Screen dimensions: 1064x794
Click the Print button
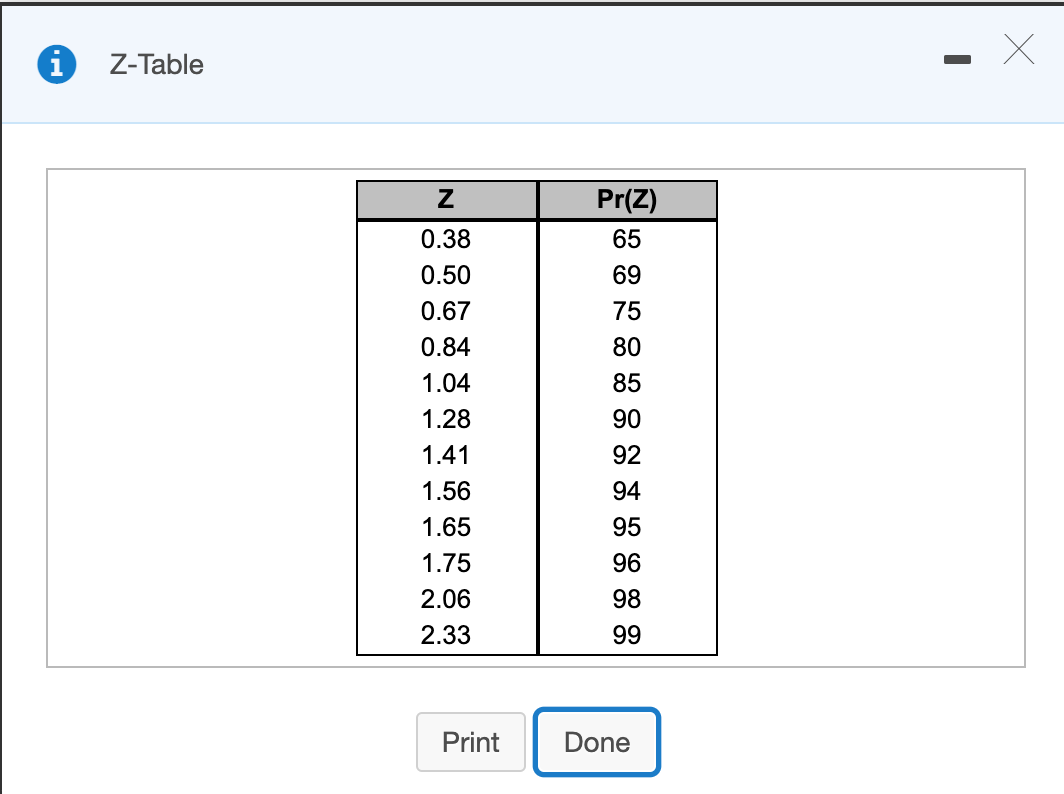(470, 742)
